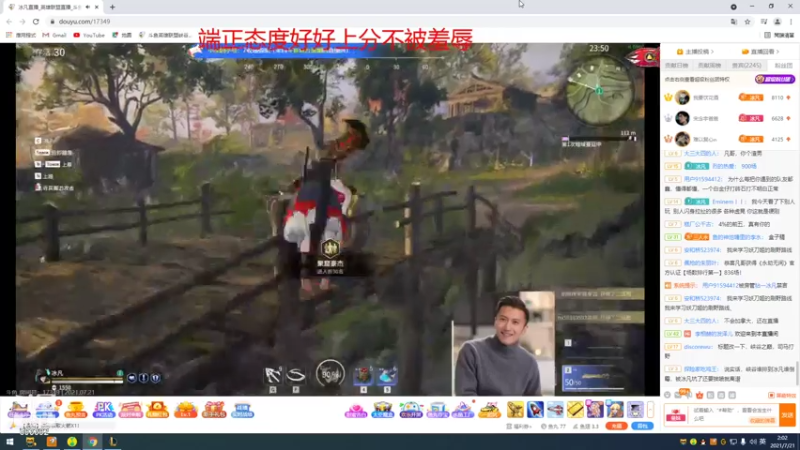Screen dimensions: 800x450
Task: Select the airplane gift icon
Action: 555,409
